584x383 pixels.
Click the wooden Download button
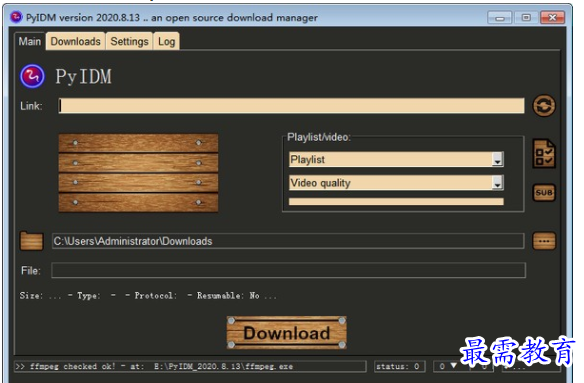286,333
